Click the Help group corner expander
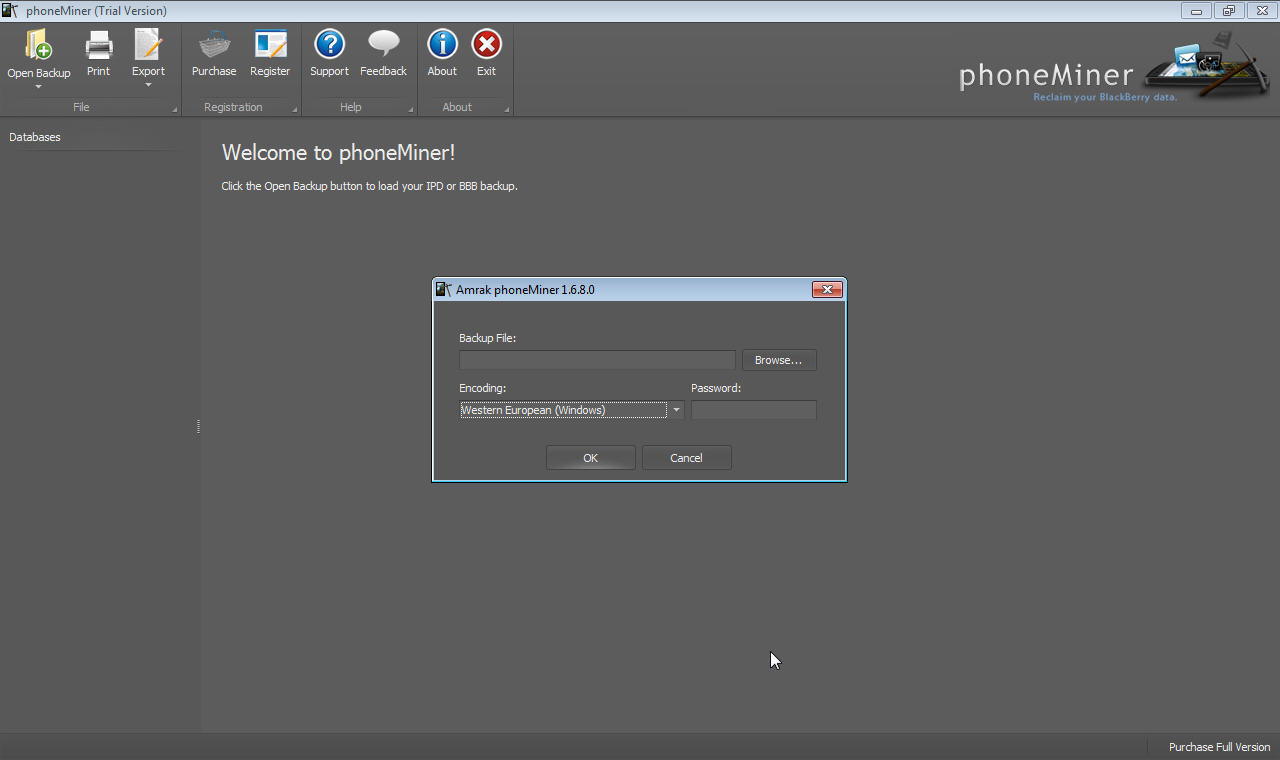This screenshot has width=1280, height=760. (x=411, y=108)
